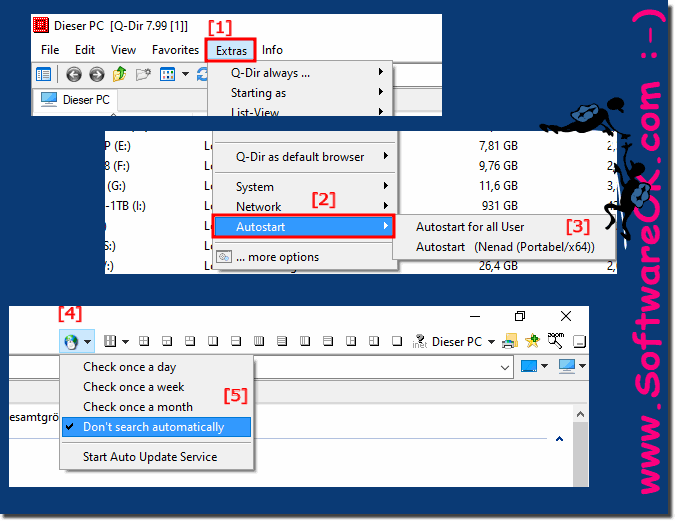The height and width of the screenshot is (521, 675).
Task: Expand the update-check dropdown arrow
Action: (x=87, y=342)
